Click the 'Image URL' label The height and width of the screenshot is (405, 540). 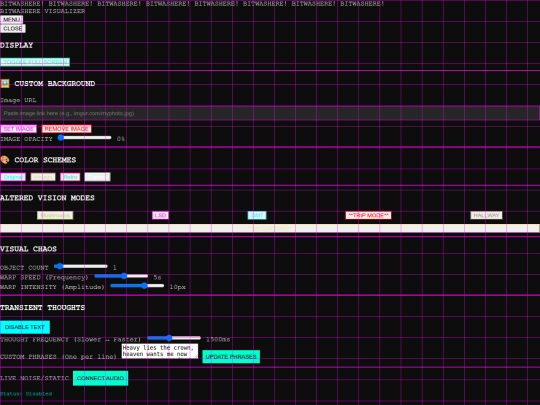[18, 100]
